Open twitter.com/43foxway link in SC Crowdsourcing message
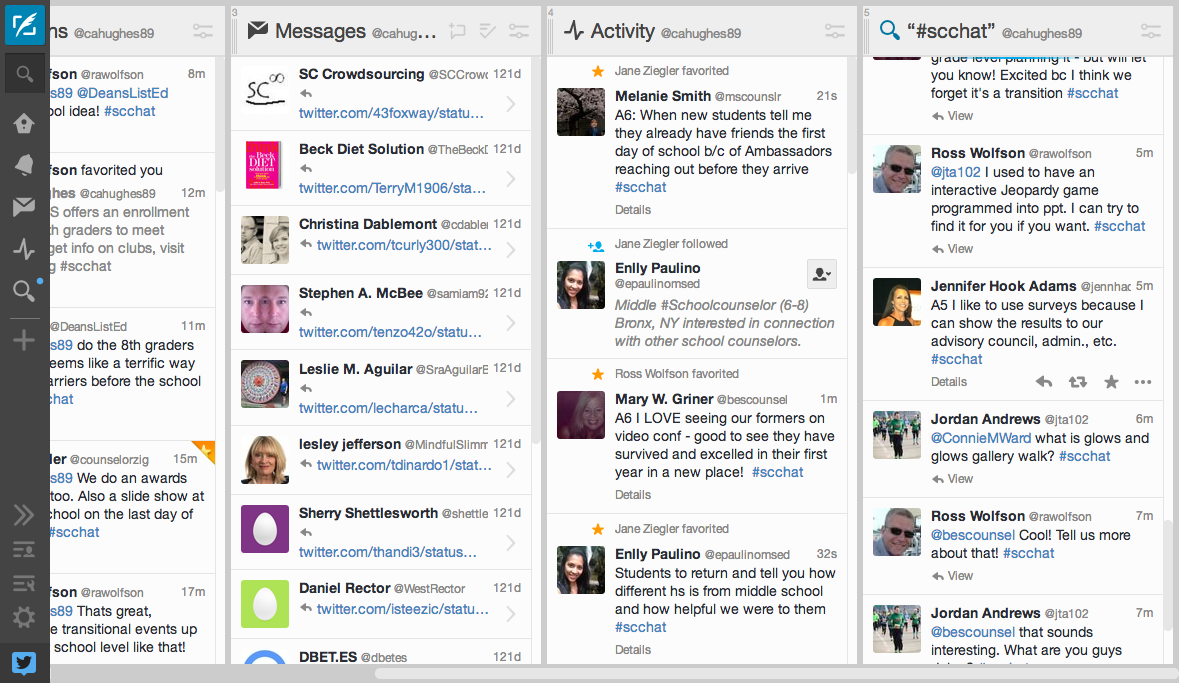 point(391,113)
